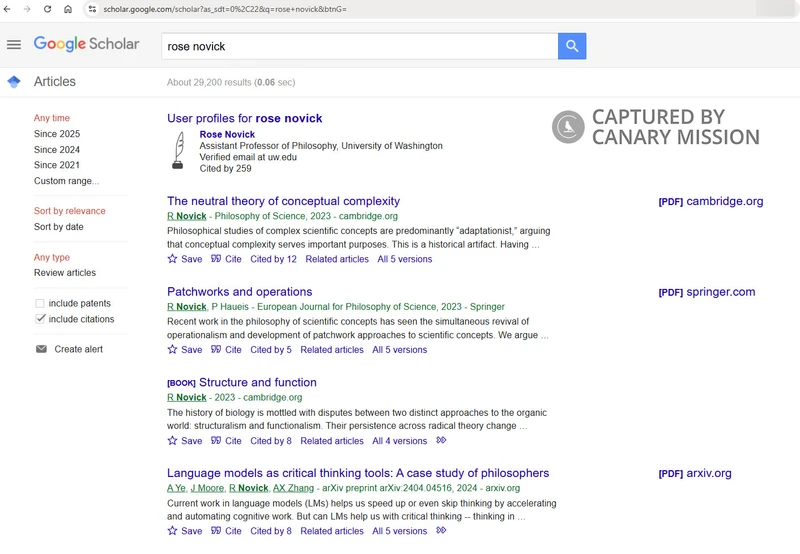
Task: Open the [PDF] arxiv.org link
Action: (x=695, y=473)
